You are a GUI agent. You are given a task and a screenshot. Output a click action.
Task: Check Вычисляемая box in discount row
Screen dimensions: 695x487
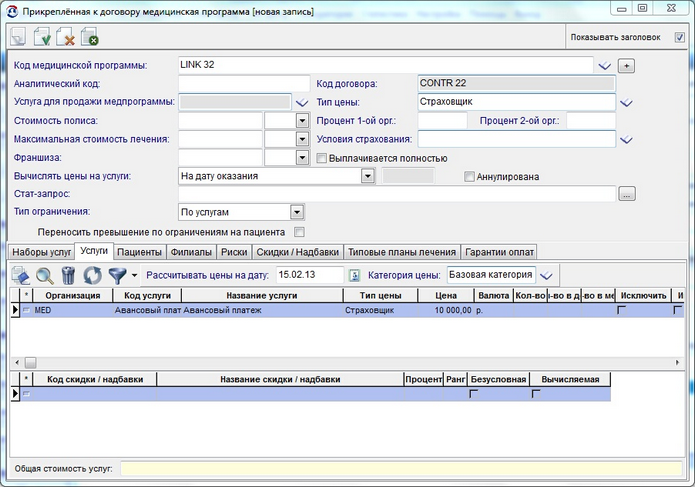535,393
